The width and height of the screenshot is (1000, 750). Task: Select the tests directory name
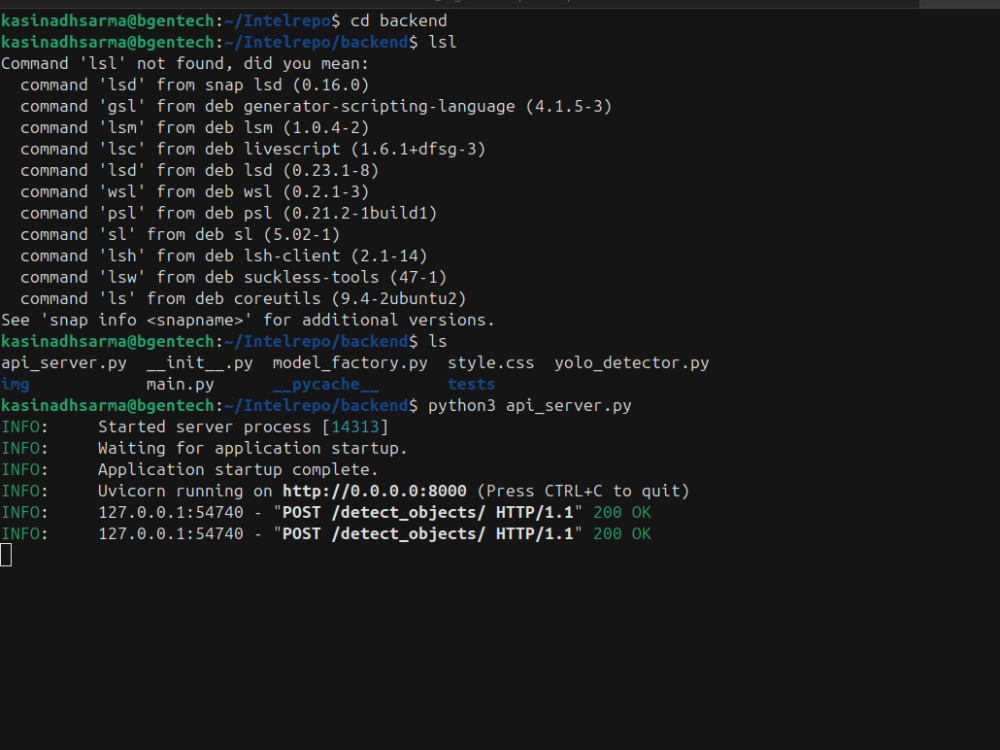pos(471,385)
